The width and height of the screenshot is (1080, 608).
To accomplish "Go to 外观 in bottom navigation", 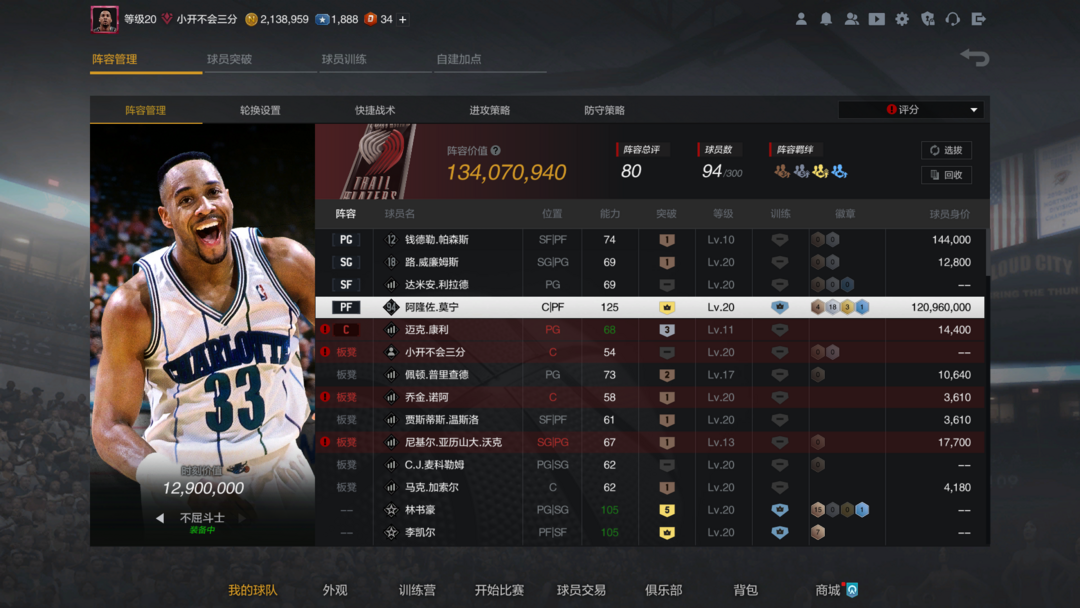I will (x=335, y=590).
